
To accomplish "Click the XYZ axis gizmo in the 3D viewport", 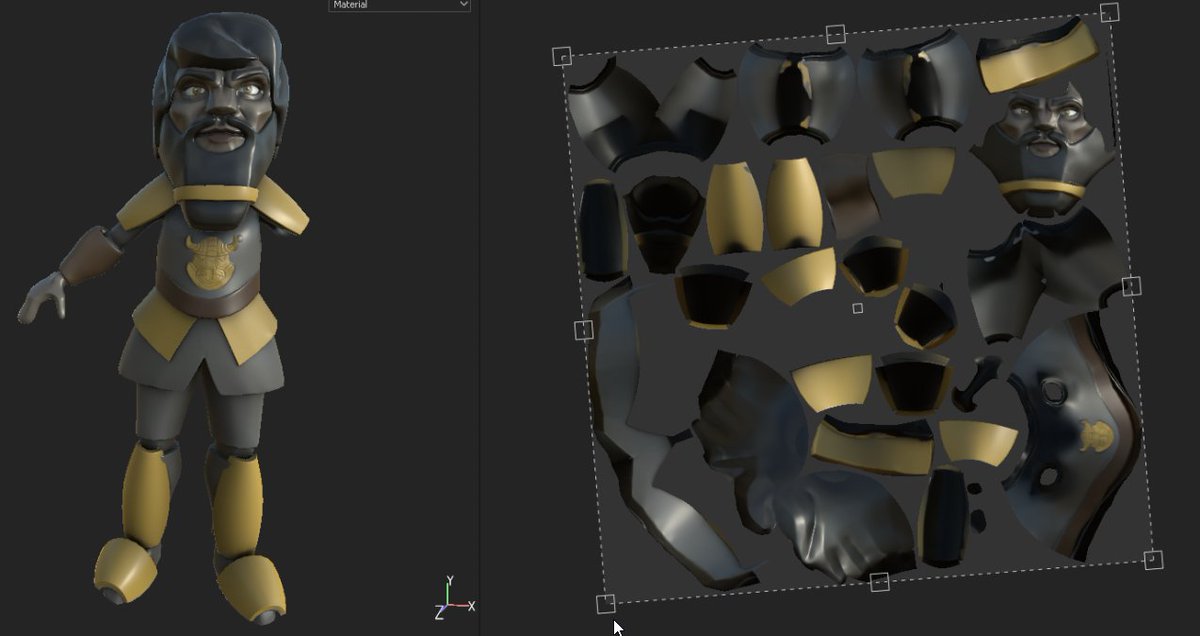I will (x=453, y=598).
